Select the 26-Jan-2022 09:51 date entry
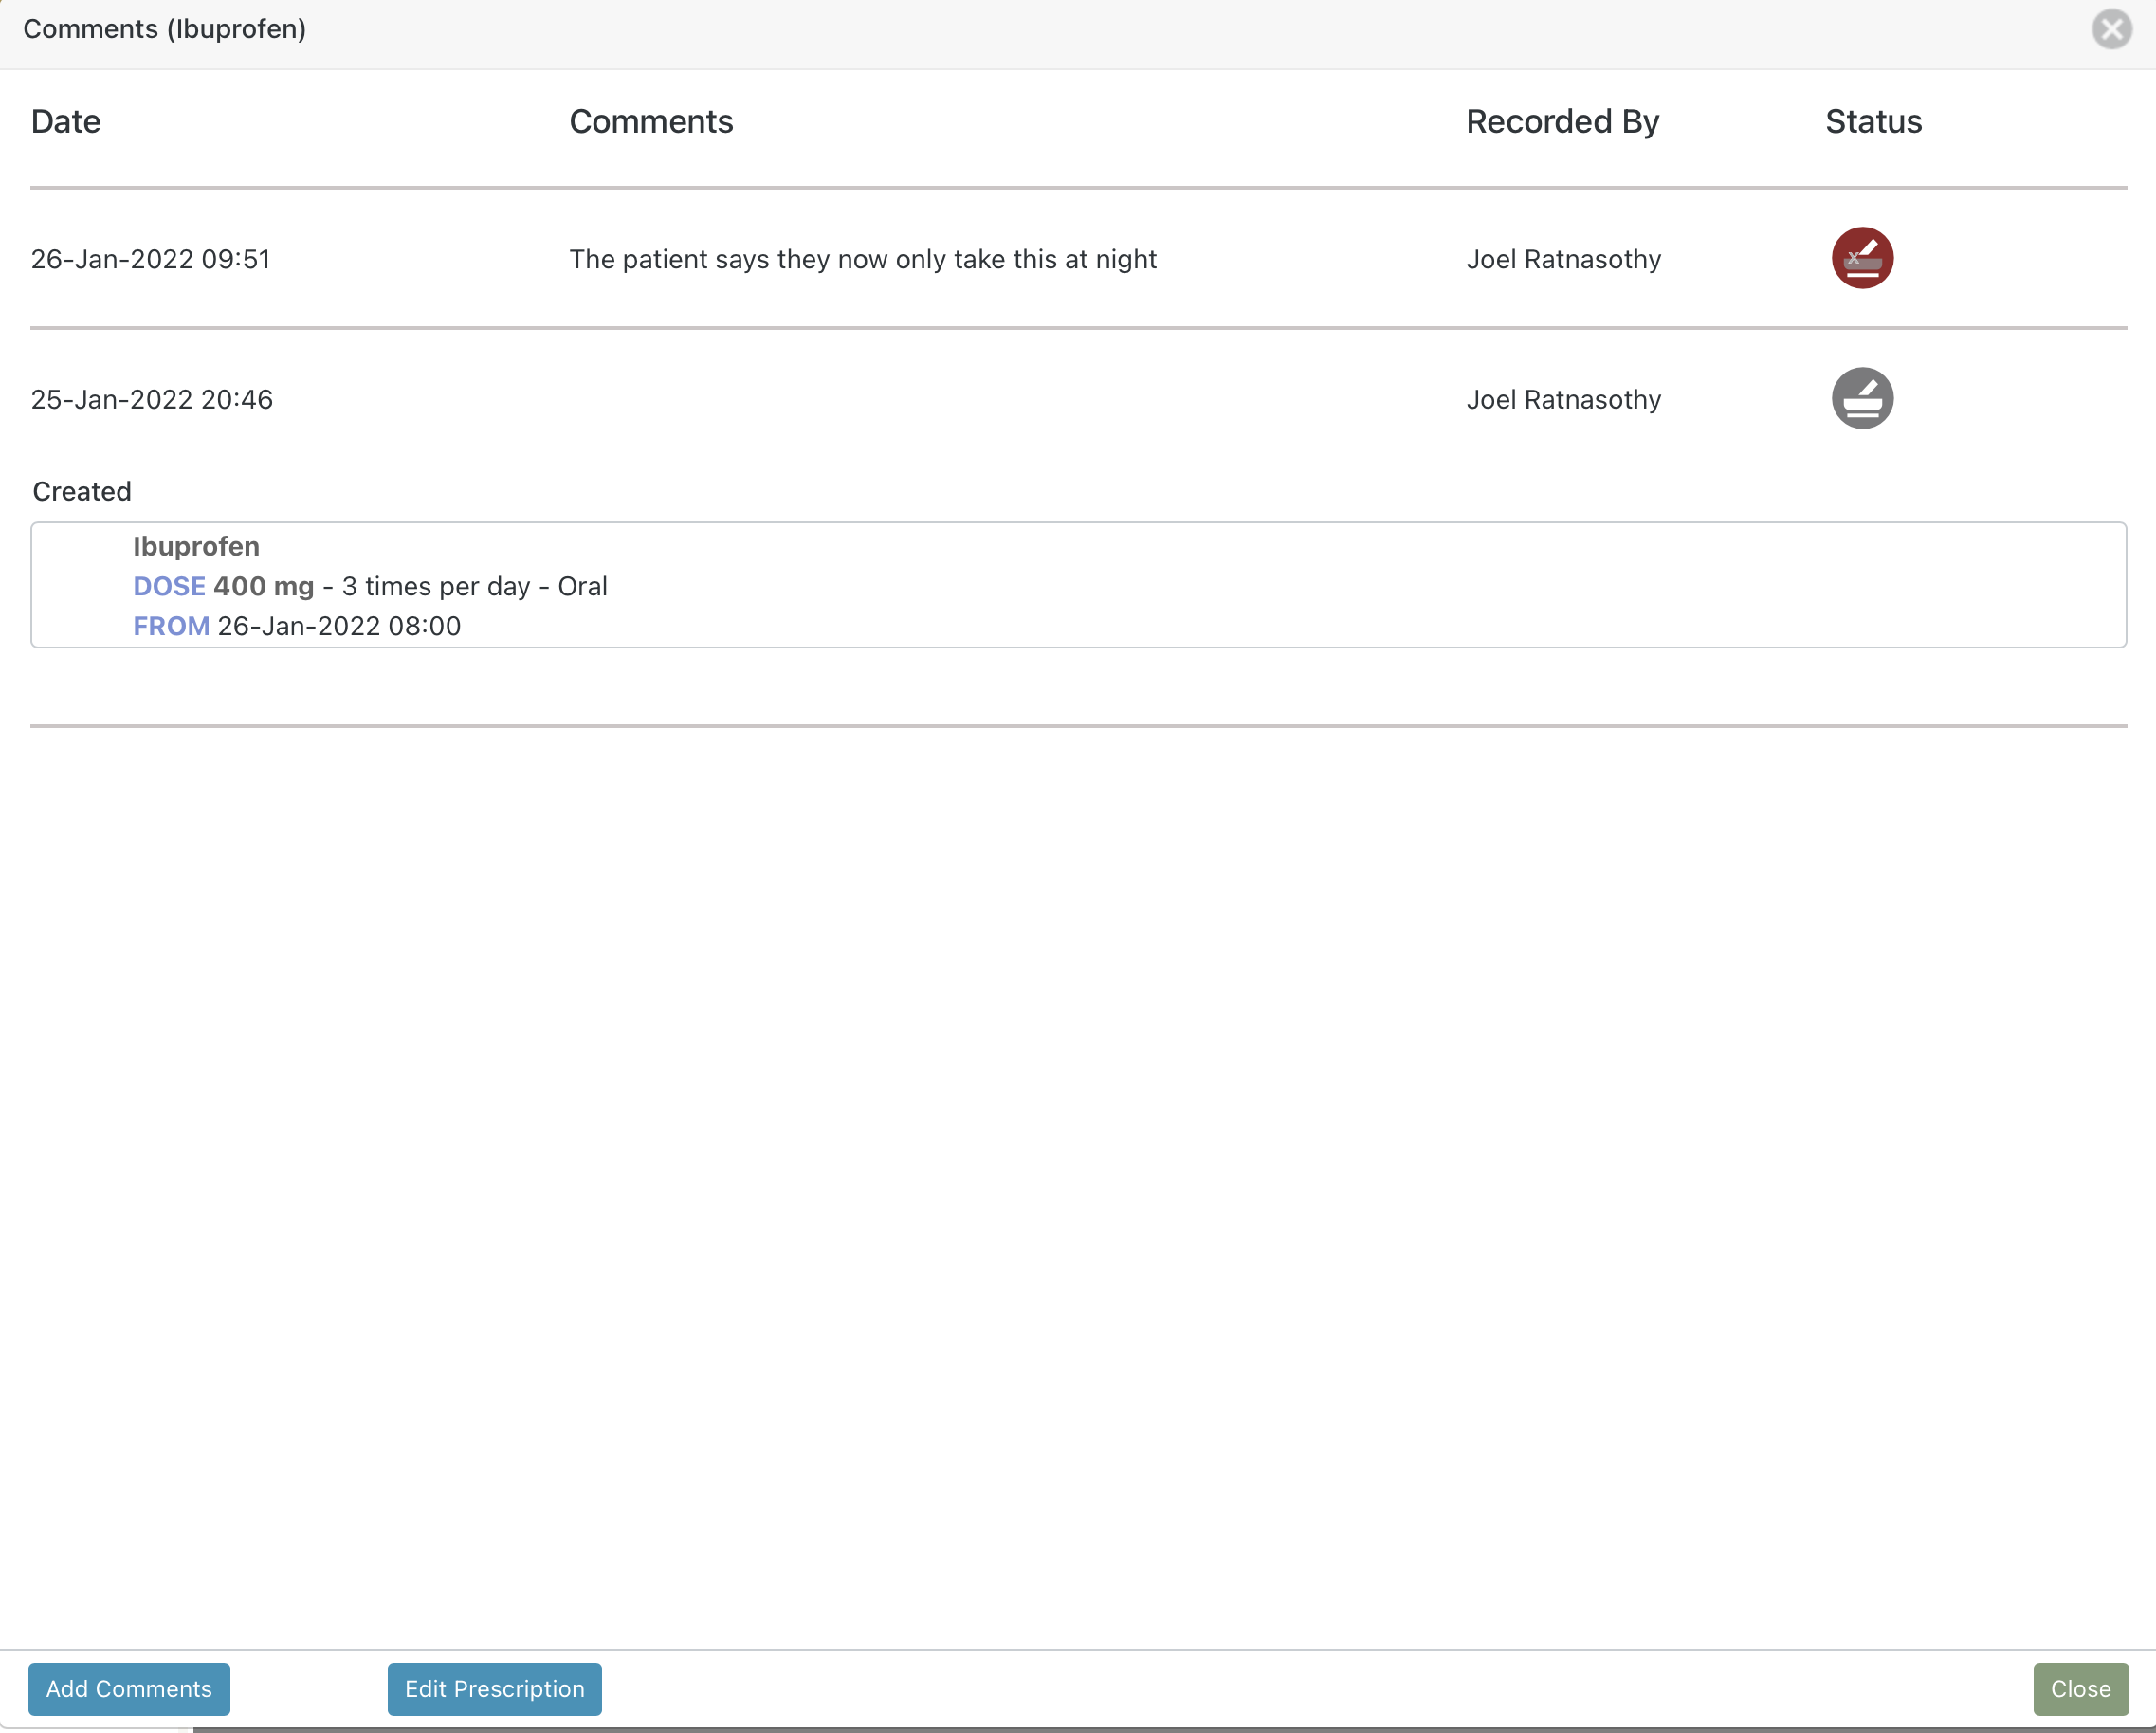The image size is (2156, 1733). point(151,259)
